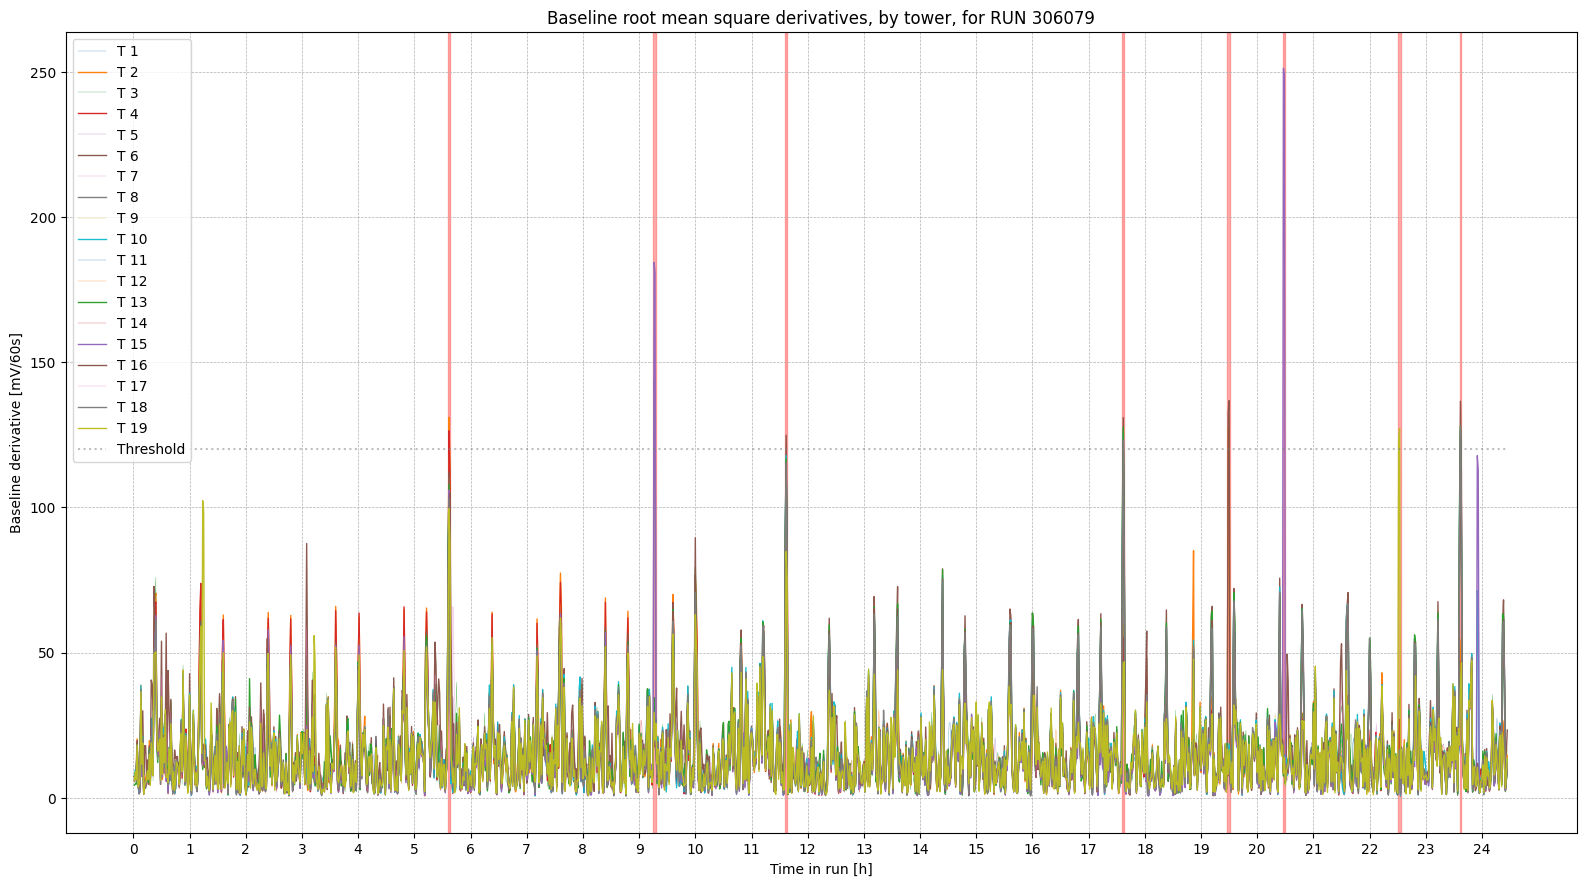Click the T 10 legend label
1586x886 pixels.
tap(131, 239)
